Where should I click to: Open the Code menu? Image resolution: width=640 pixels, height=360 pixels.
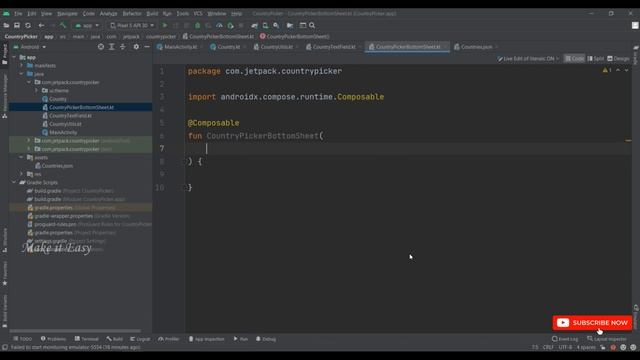point(89,13)
